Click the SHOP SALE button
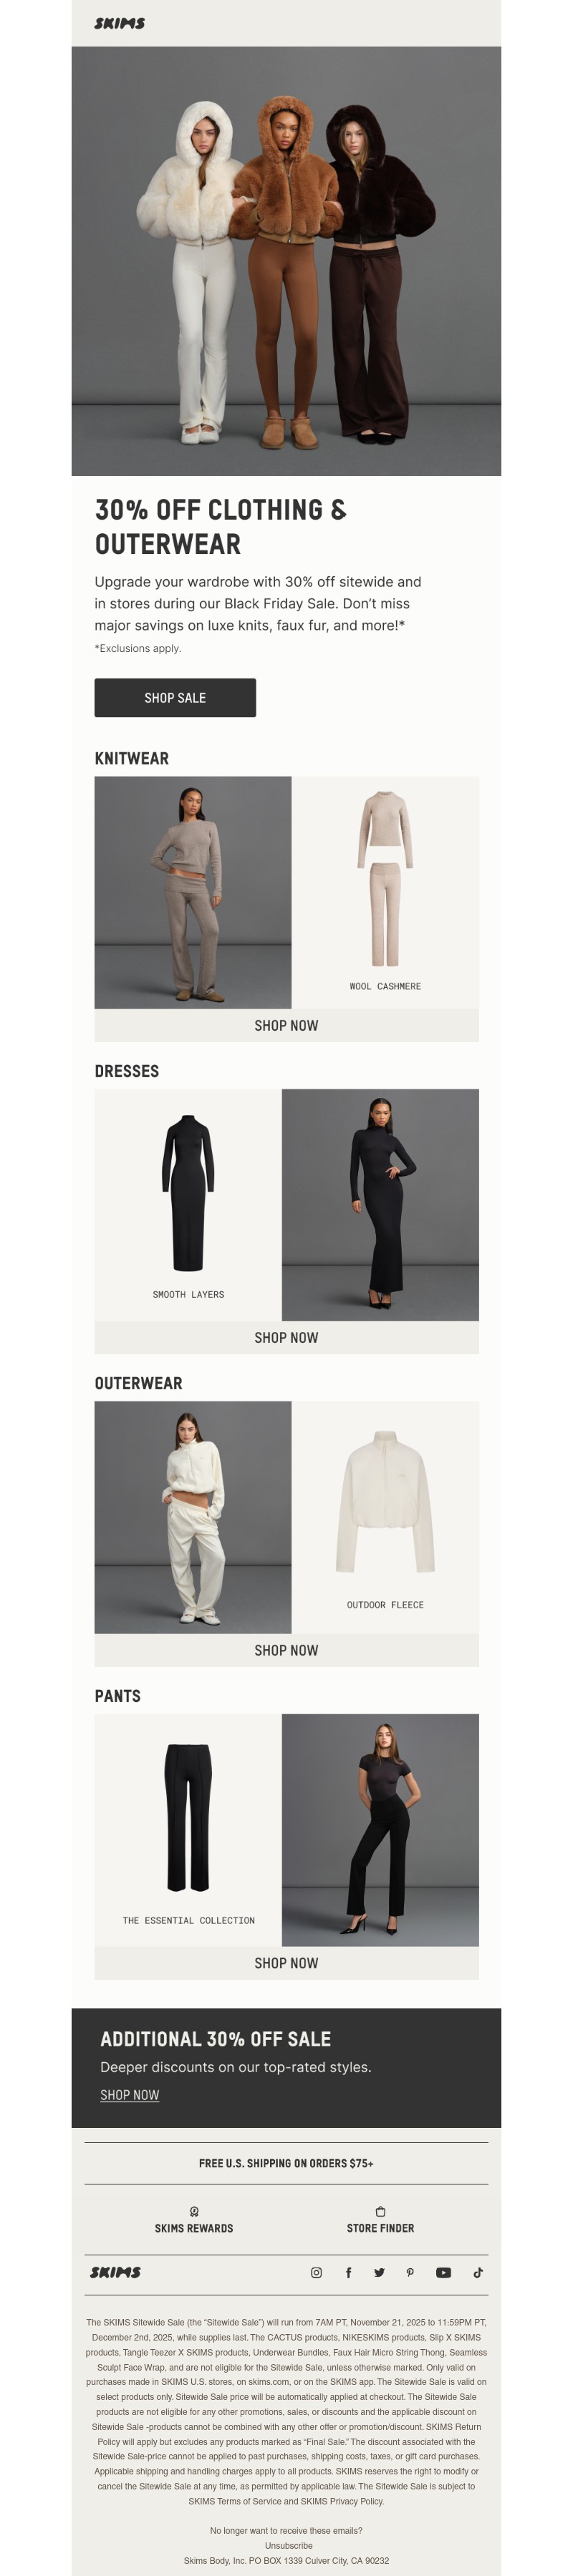The width and height of the screenshot is (573, 2576). tap(175, 697)
